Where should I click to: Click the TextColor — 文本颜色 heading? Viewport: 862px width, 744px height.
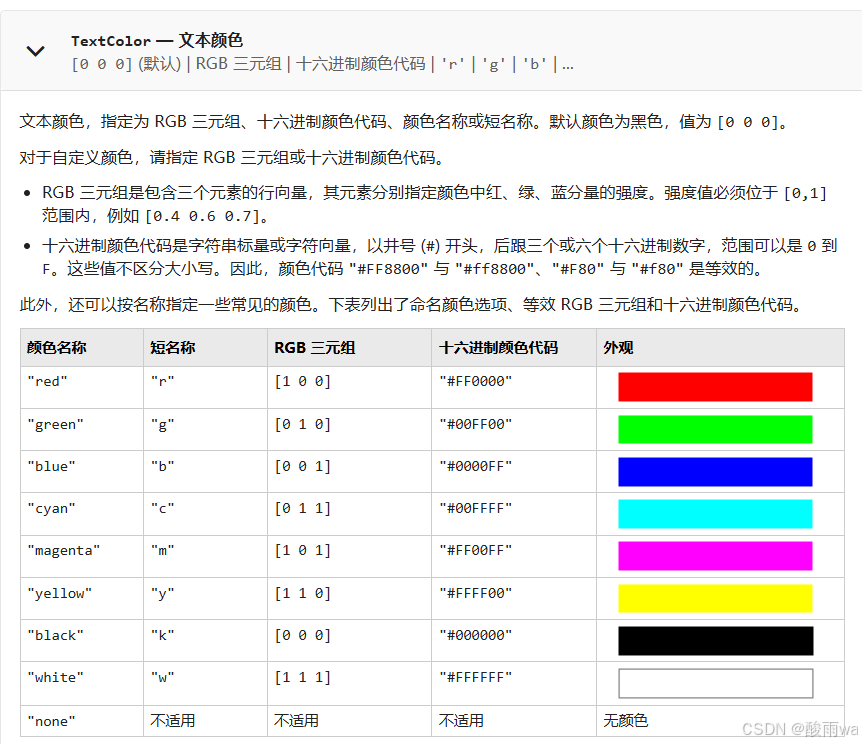click(x=157, y=41)
